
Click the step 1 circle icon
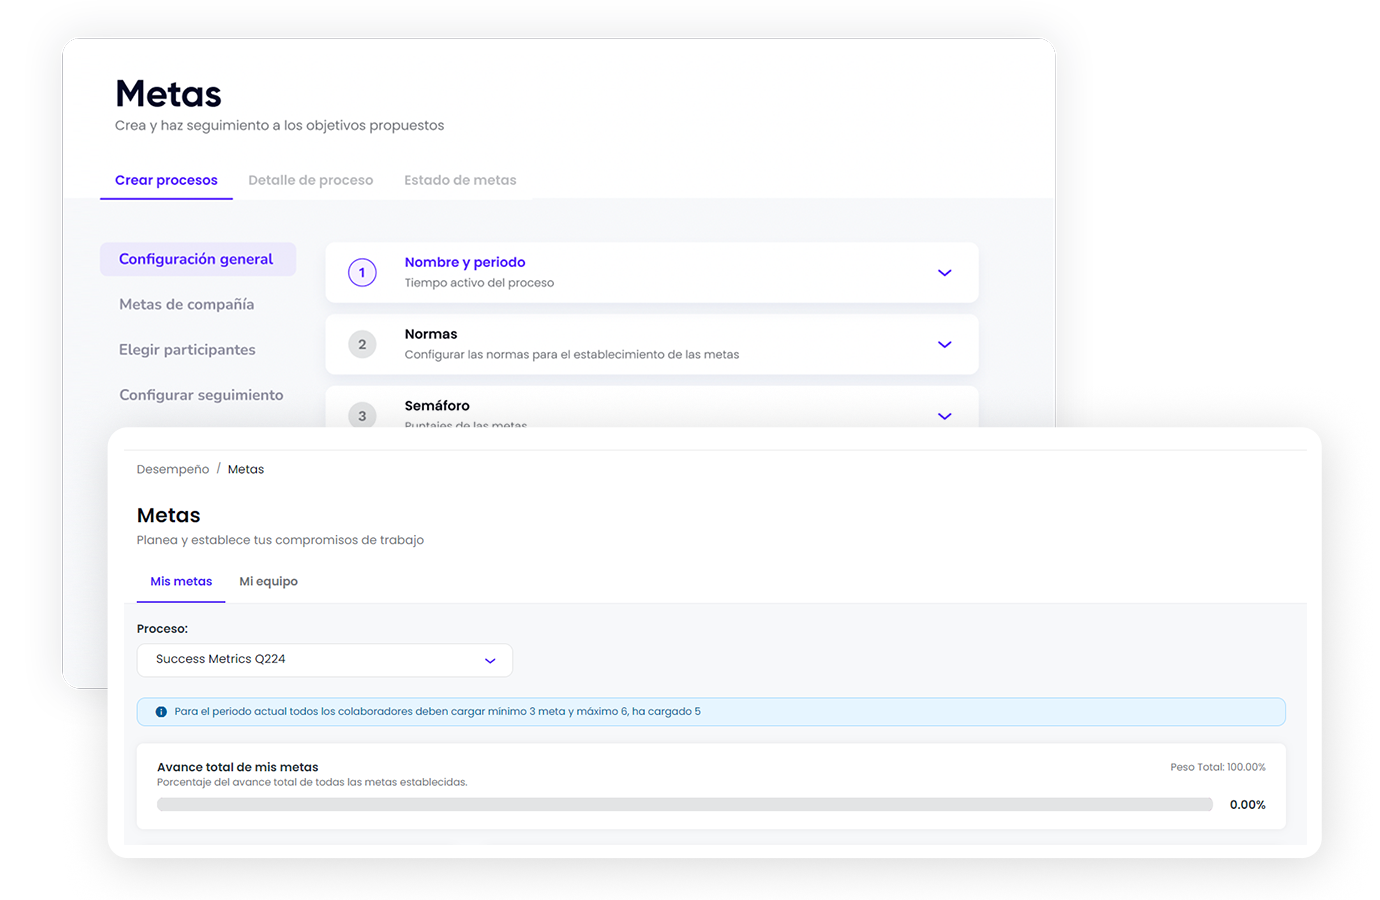(x=362, y=272)
